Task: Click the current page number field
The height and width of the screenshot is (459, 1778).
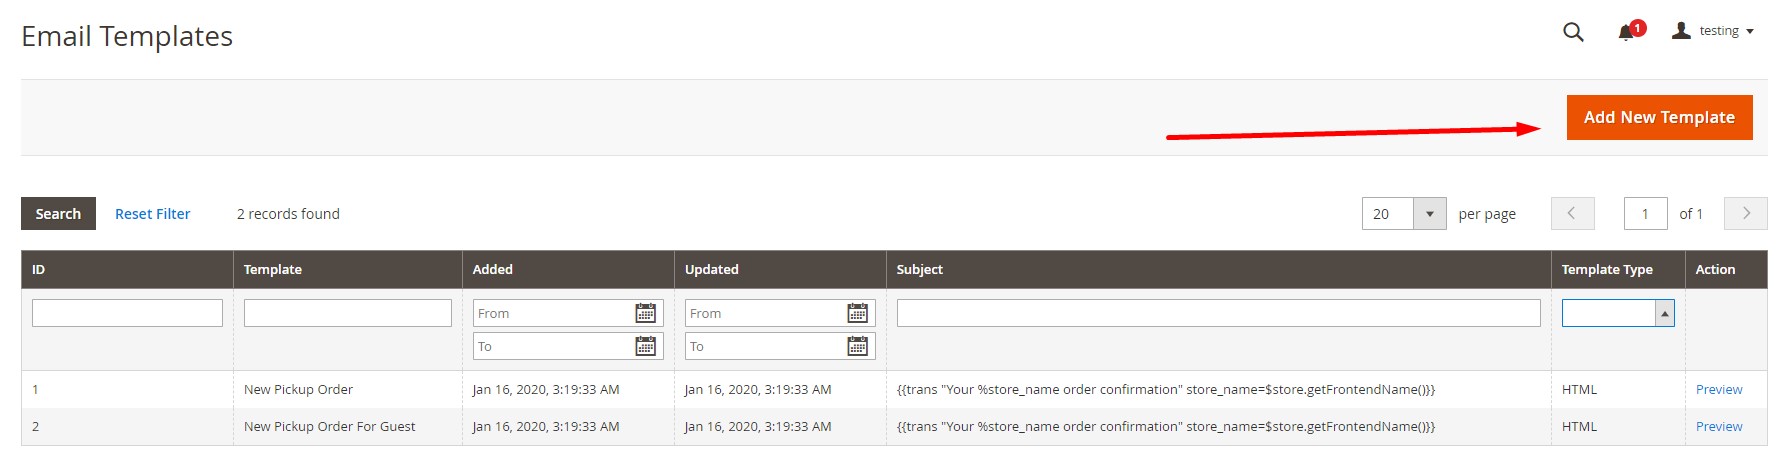Action: (1645, 214)
